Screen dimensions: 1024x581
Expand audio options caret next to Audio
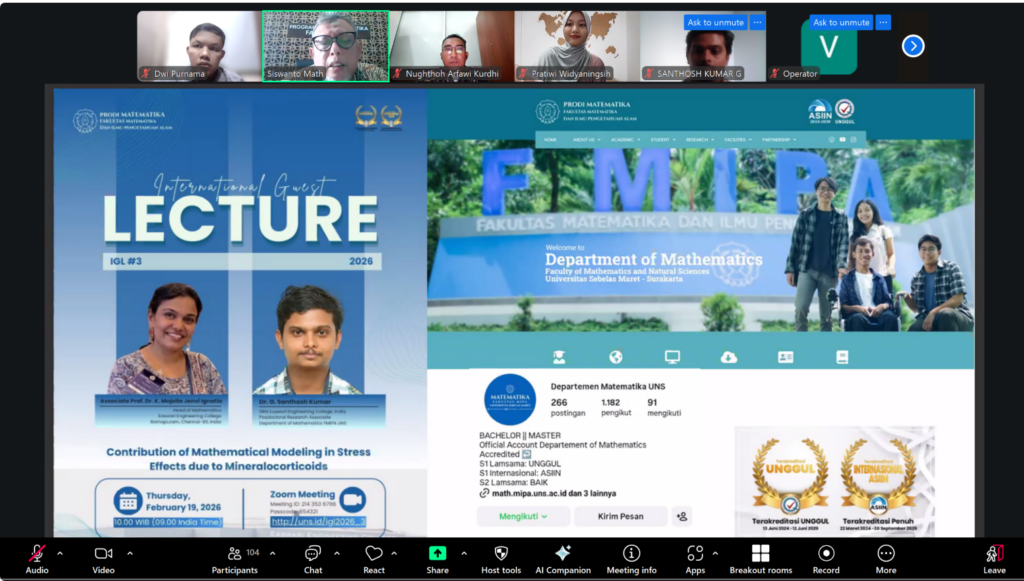(60, 553)
